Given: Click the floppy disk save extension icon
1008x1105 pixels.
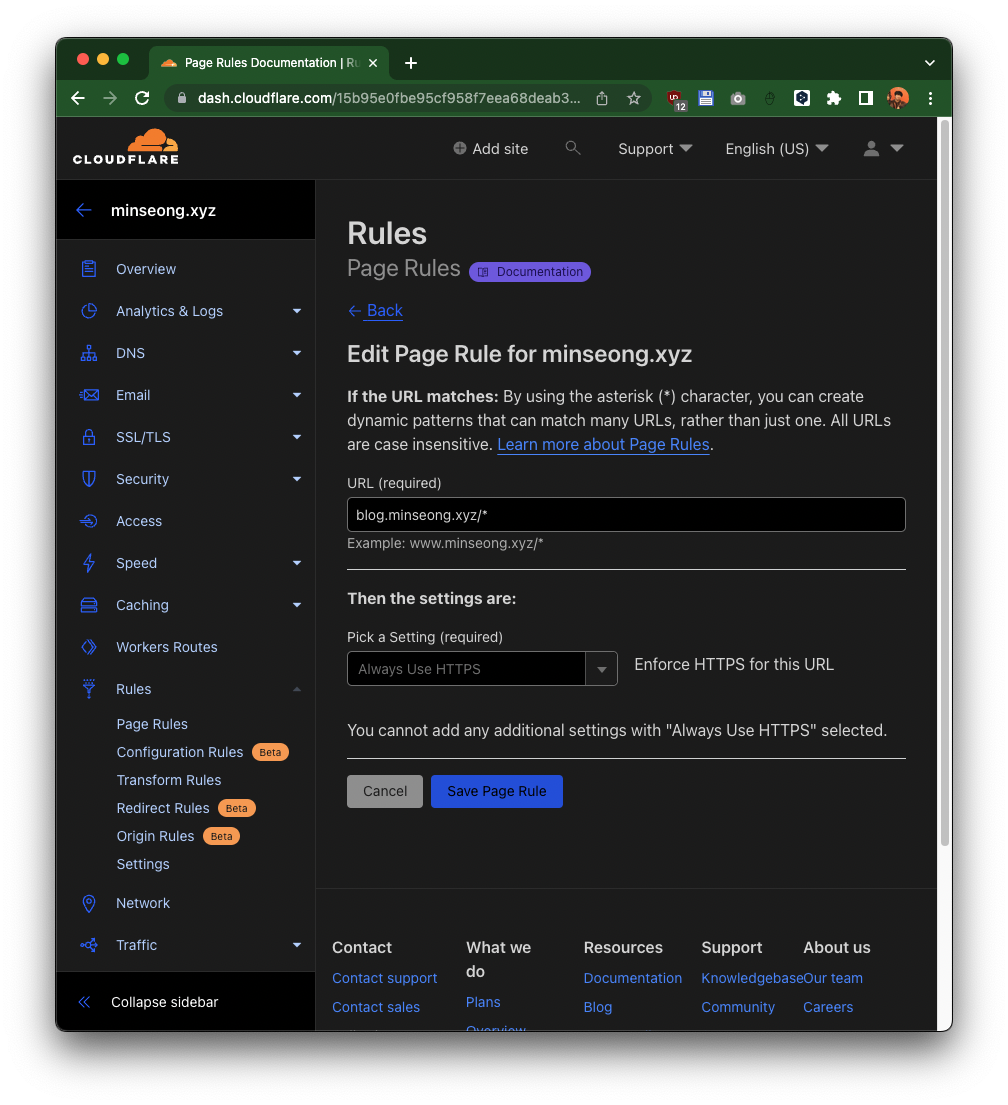Looking at the screenshot, I should pyautogui.click(x=706, y=98).
